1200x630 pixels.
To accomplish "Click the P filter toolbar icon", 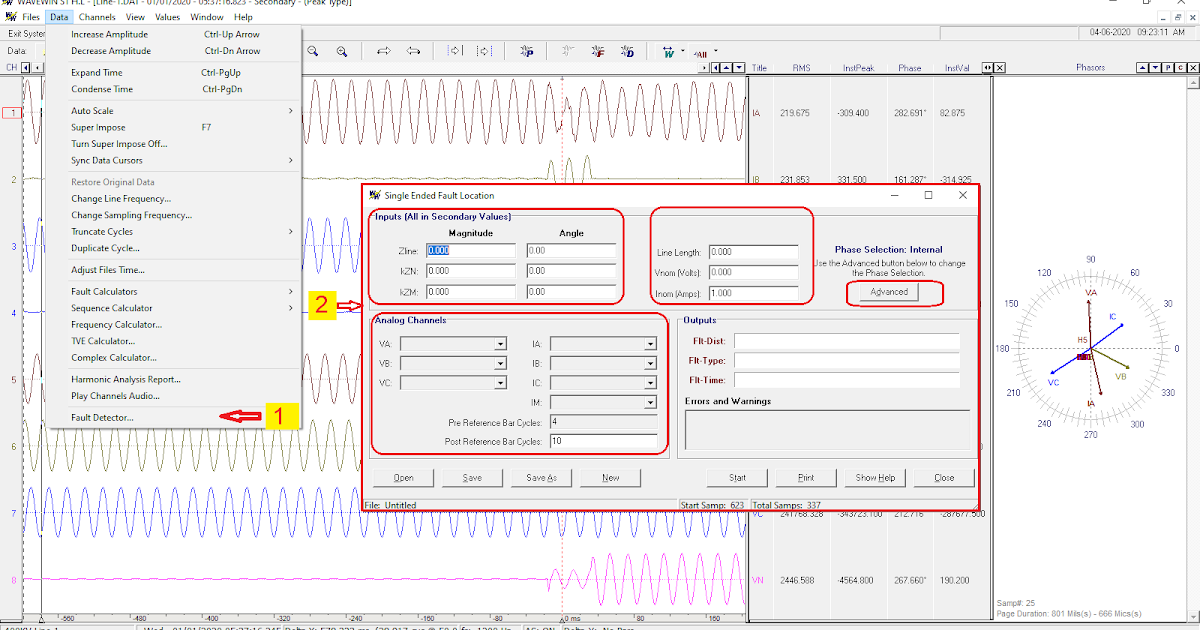I will (528, 51).
